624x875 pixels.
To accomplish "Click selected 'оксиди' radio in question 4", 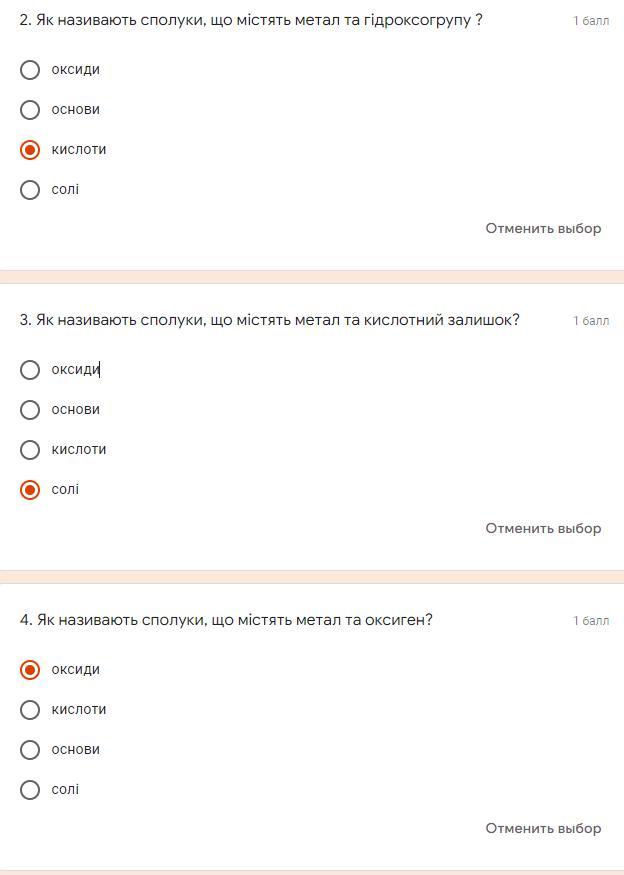I will [x=30, y=670].
